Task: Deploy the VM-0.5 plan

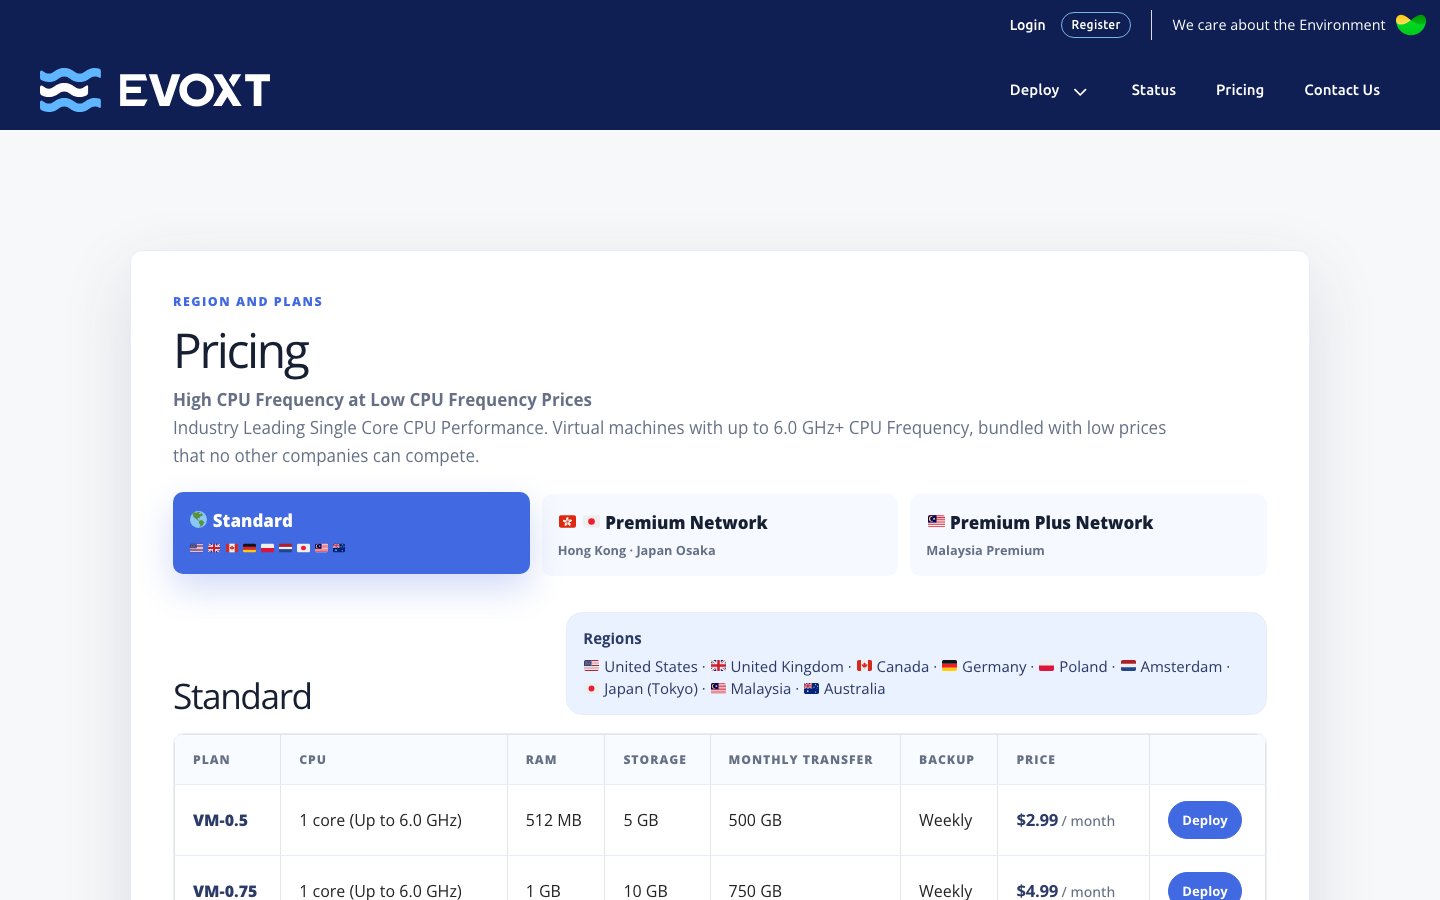Action: tap(1205, 820)
